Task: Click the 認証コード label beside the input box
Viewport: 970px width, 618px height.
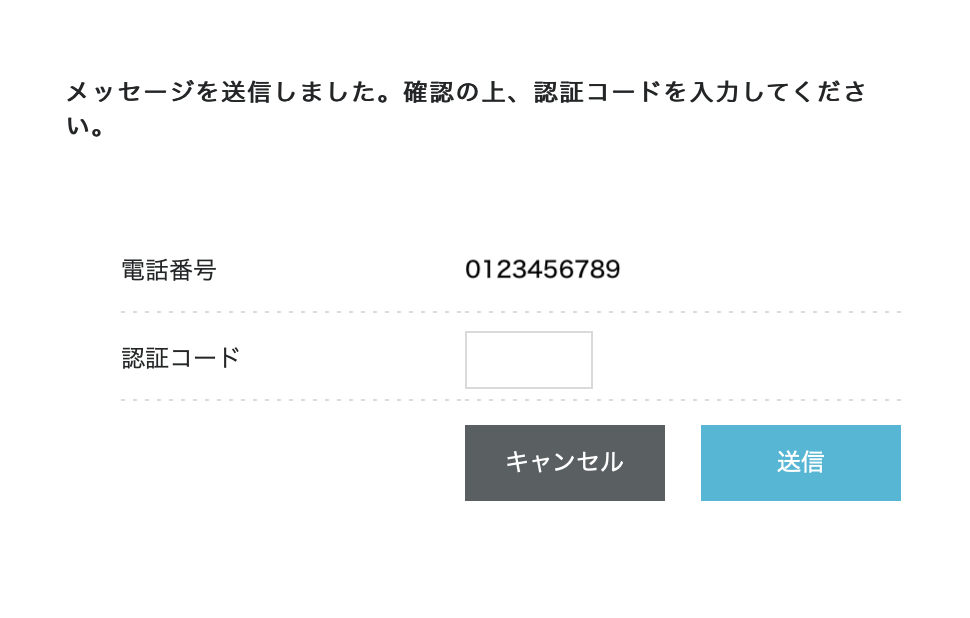Action: [181, 358]
